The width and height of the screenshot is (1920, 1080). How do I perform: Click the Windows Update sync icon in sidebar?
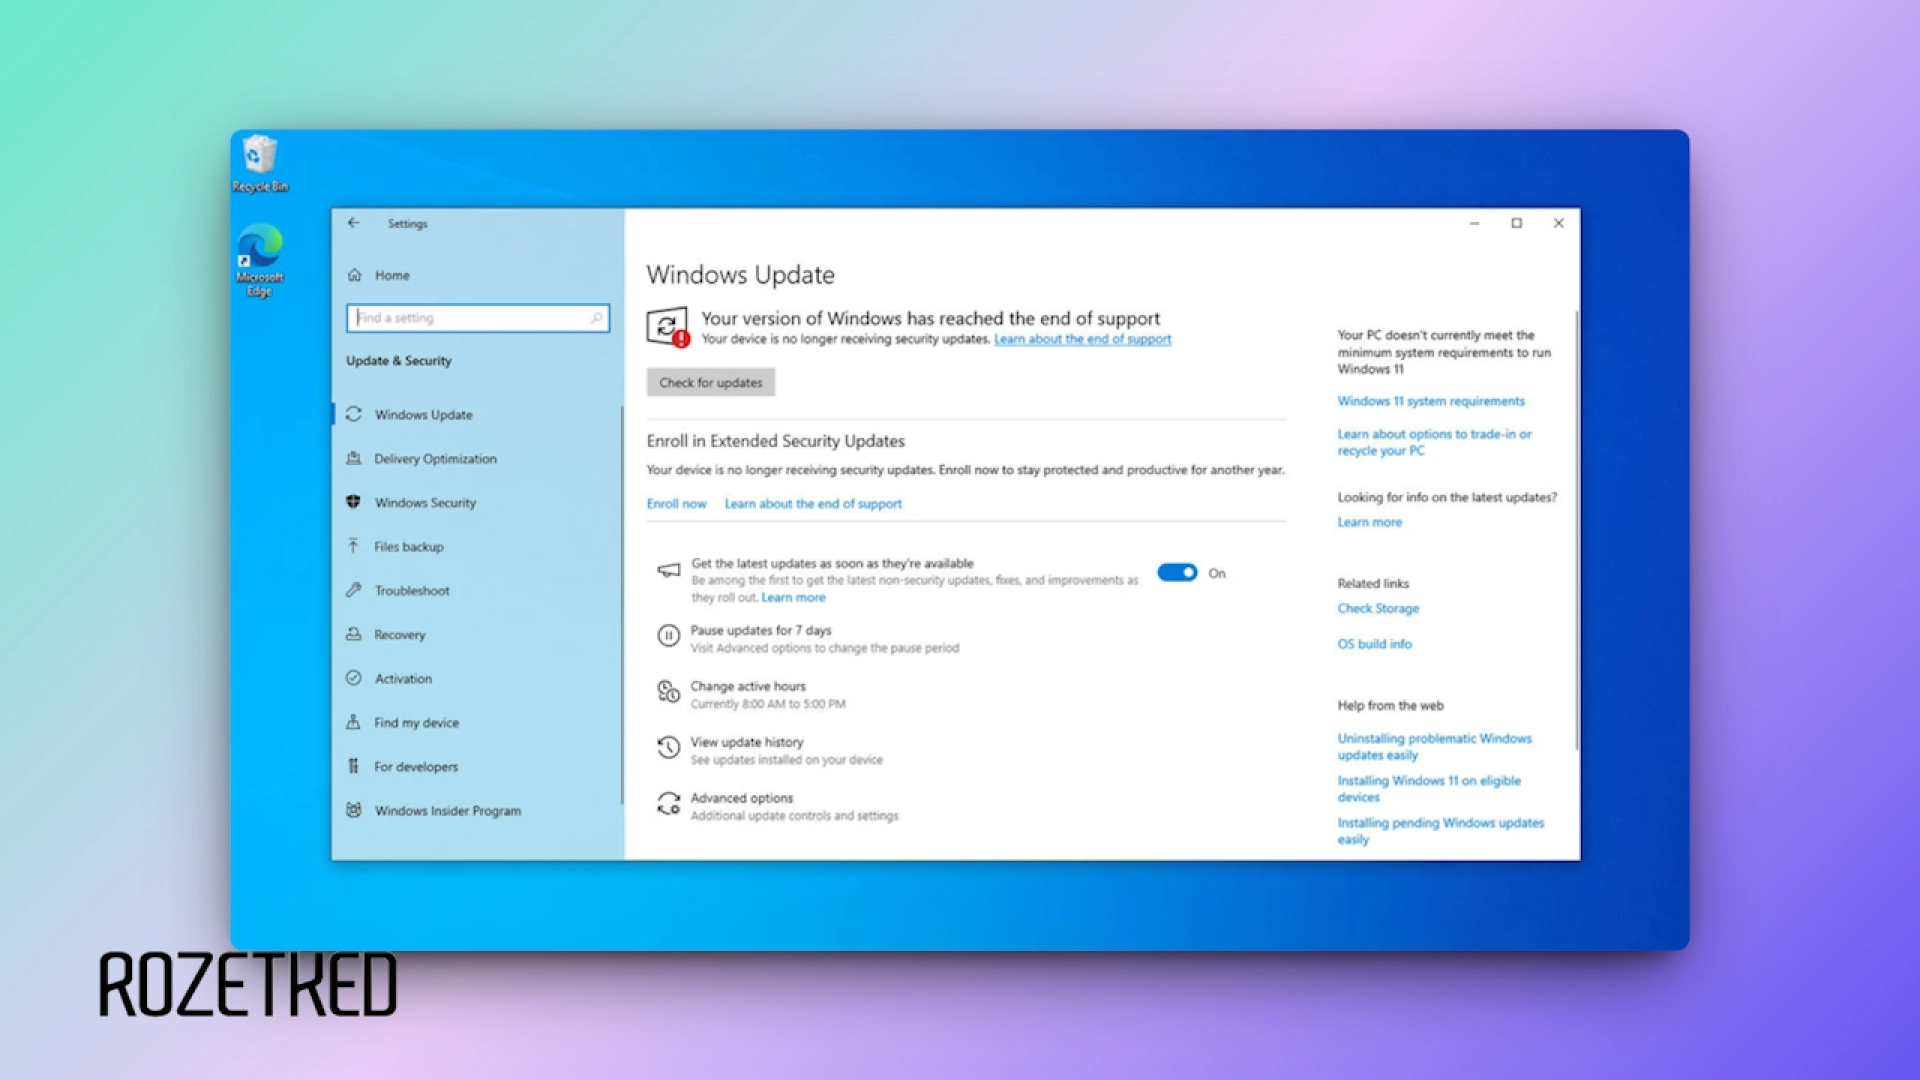(354, 414)
